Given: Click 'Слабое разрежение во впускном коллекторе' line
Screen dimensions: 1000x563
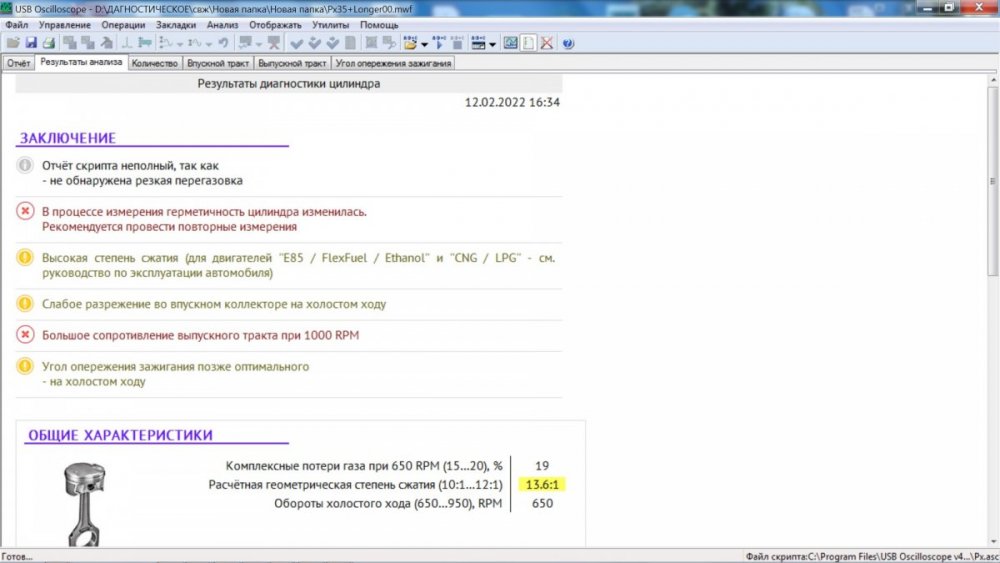Looking at the screenshot, I should coord(214,304).
